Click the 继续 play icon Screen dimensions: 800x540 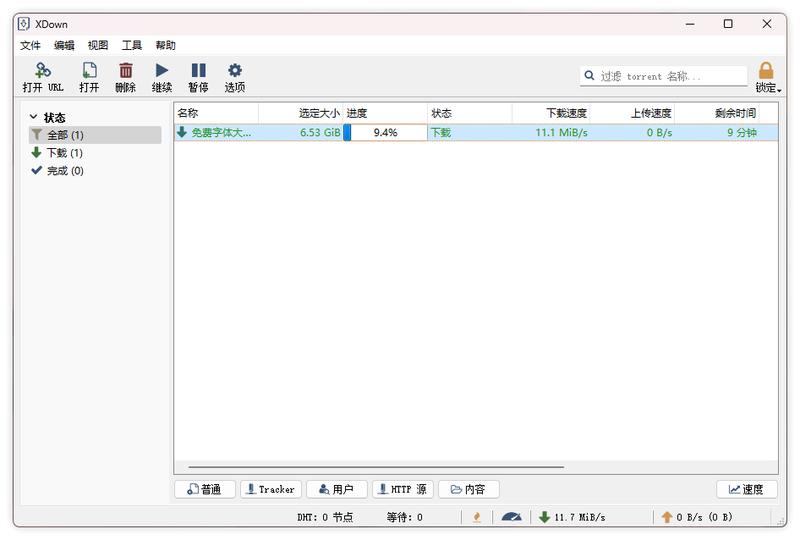coord(162,70)
